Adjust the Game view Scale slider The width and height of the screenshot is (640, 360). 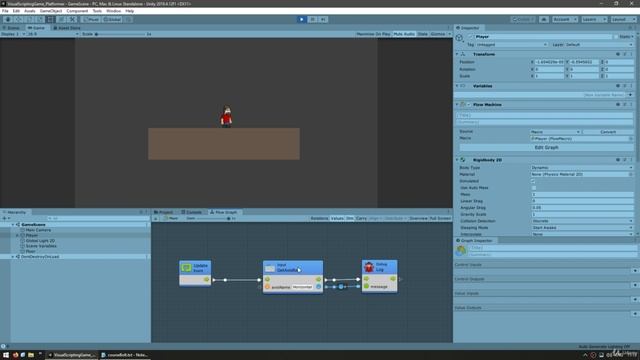point(120,34)
